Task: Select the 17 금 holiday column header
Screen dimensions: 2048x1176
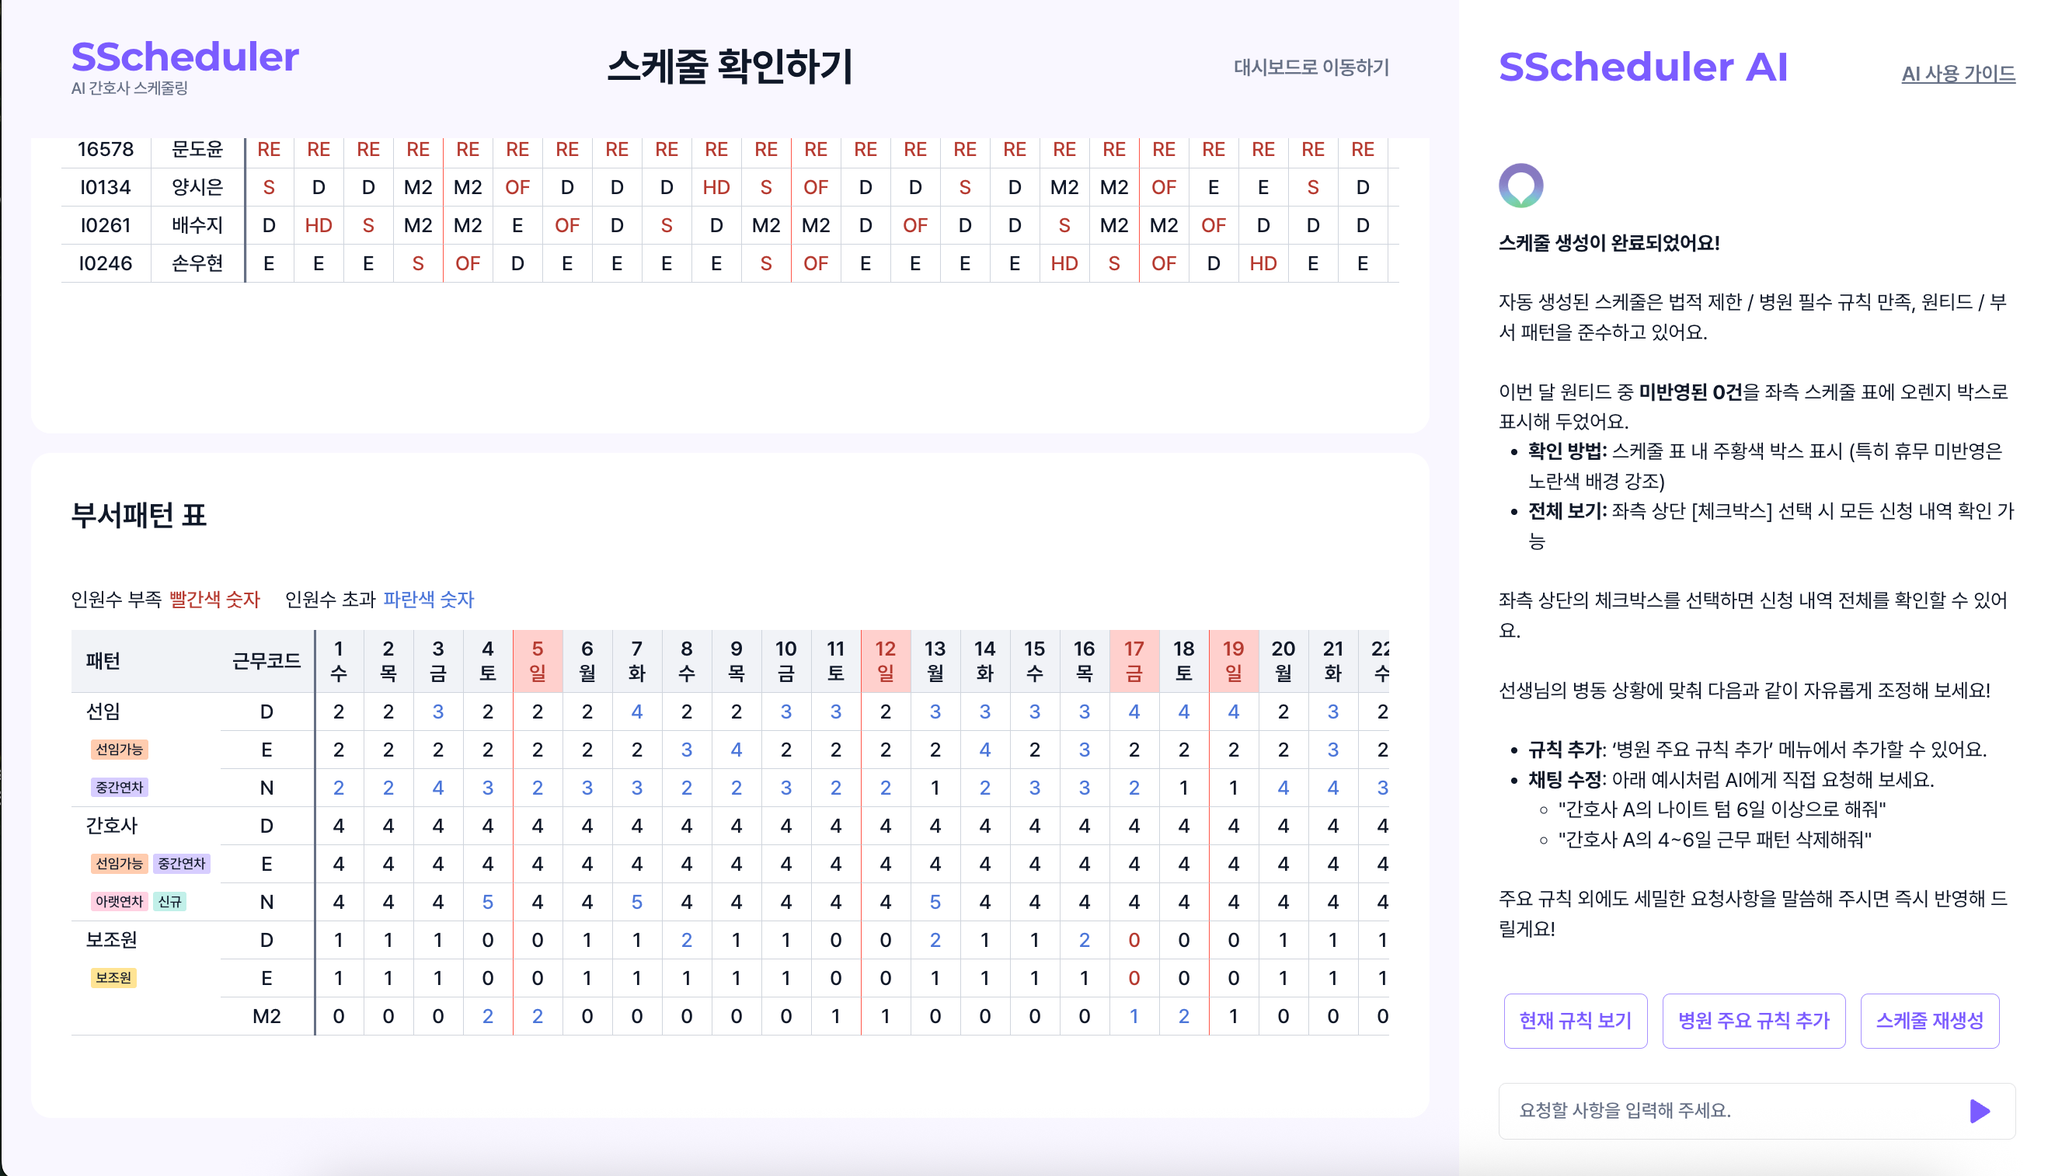Action: point(1134,661)
